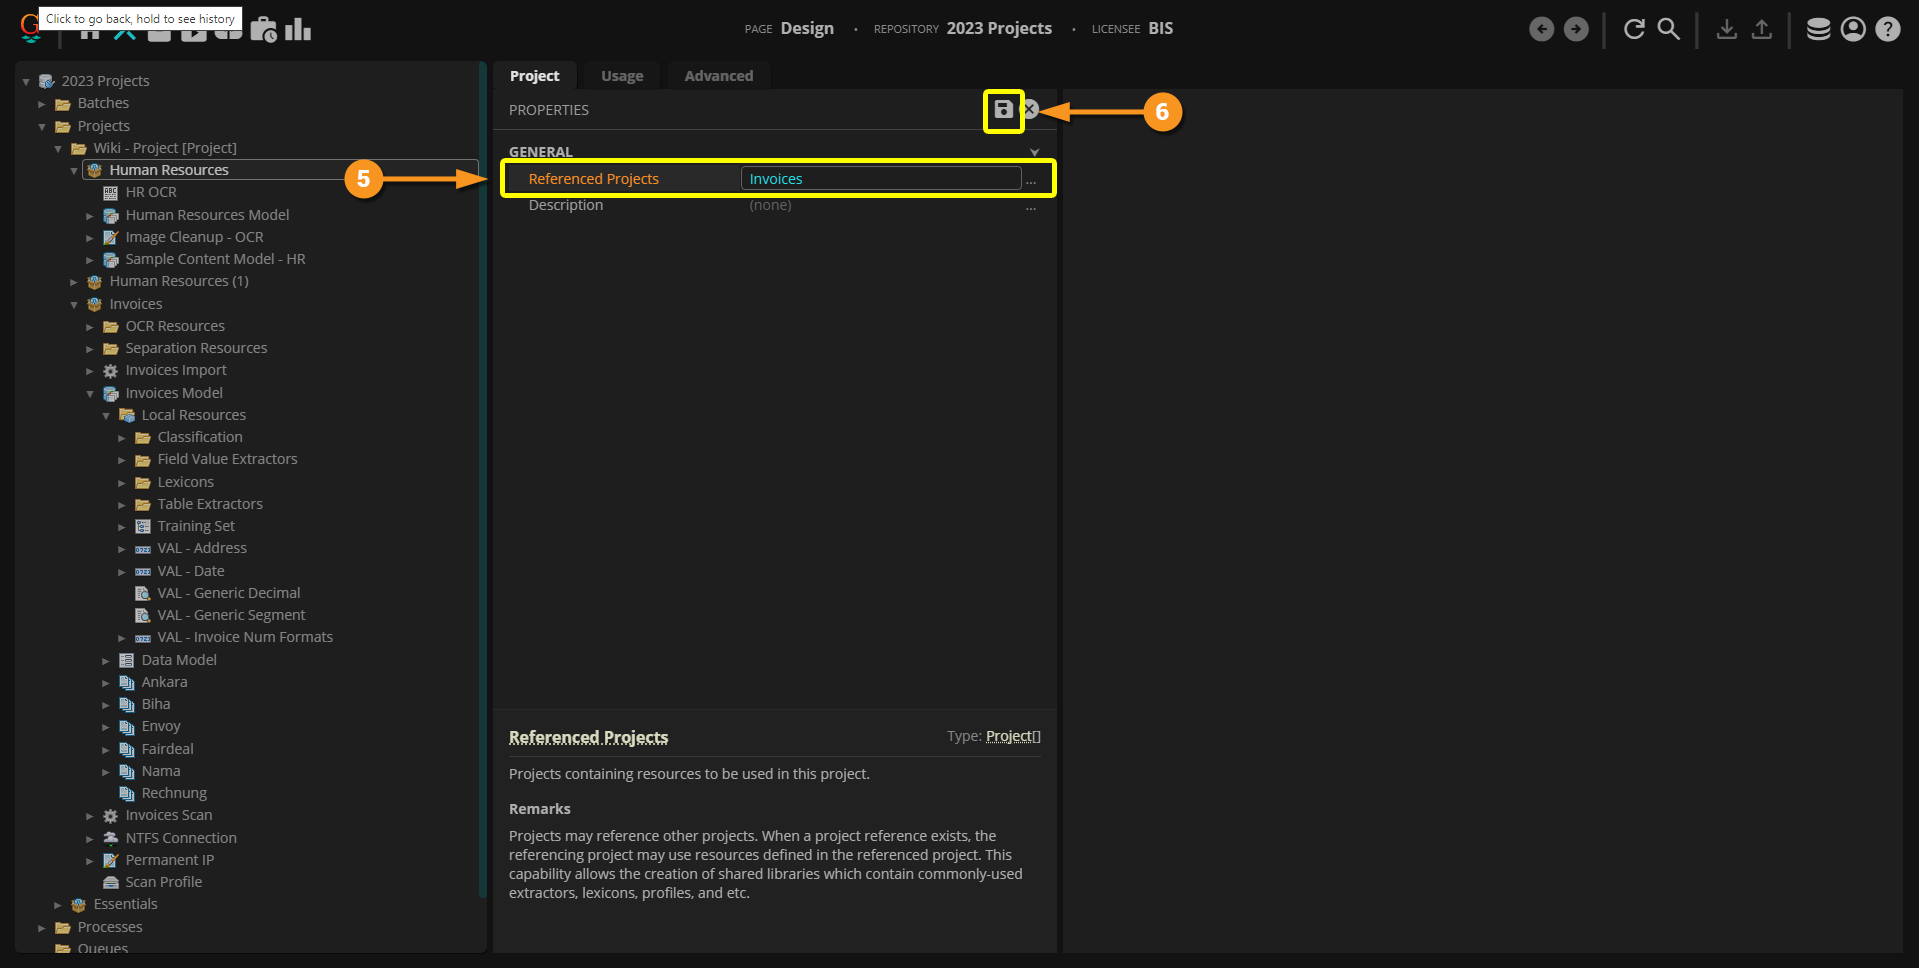The height and width of the screenshot is (968, 1919).
Task: Click the tree panel vertical scrollbar
Action: [483, 480]
